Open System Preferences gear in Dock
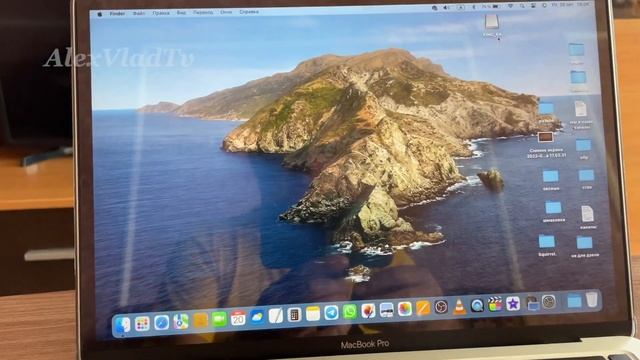The width and height of the screenshot is (640, 360). coord(549,302)
